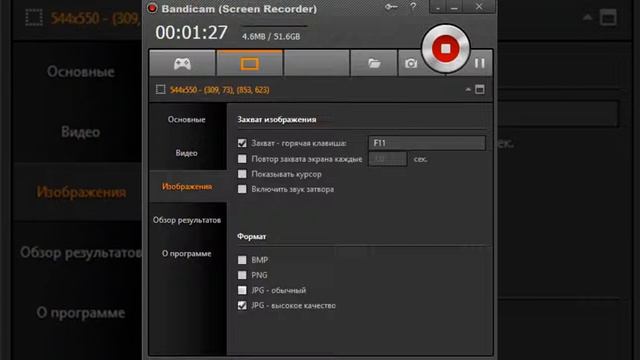The height and width of the screenshot is (360, 640).
Task: Click the blank third mode tab
Action: 316,63
